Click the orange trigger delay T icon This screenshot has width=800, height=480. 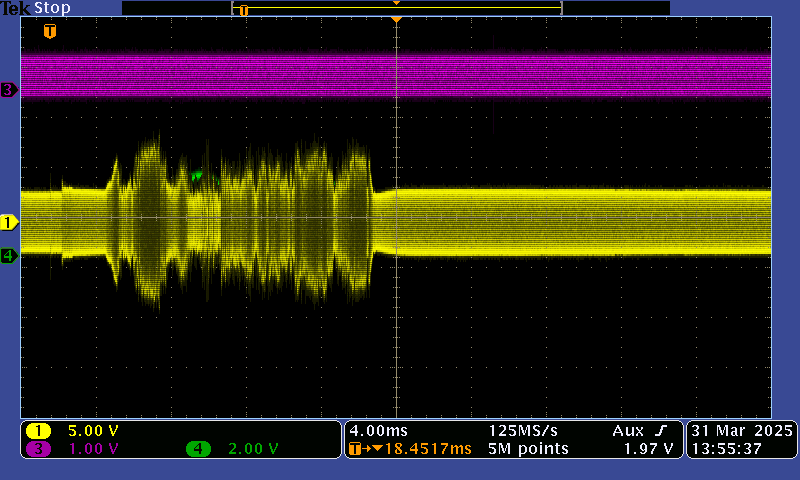tap(356, 450)
